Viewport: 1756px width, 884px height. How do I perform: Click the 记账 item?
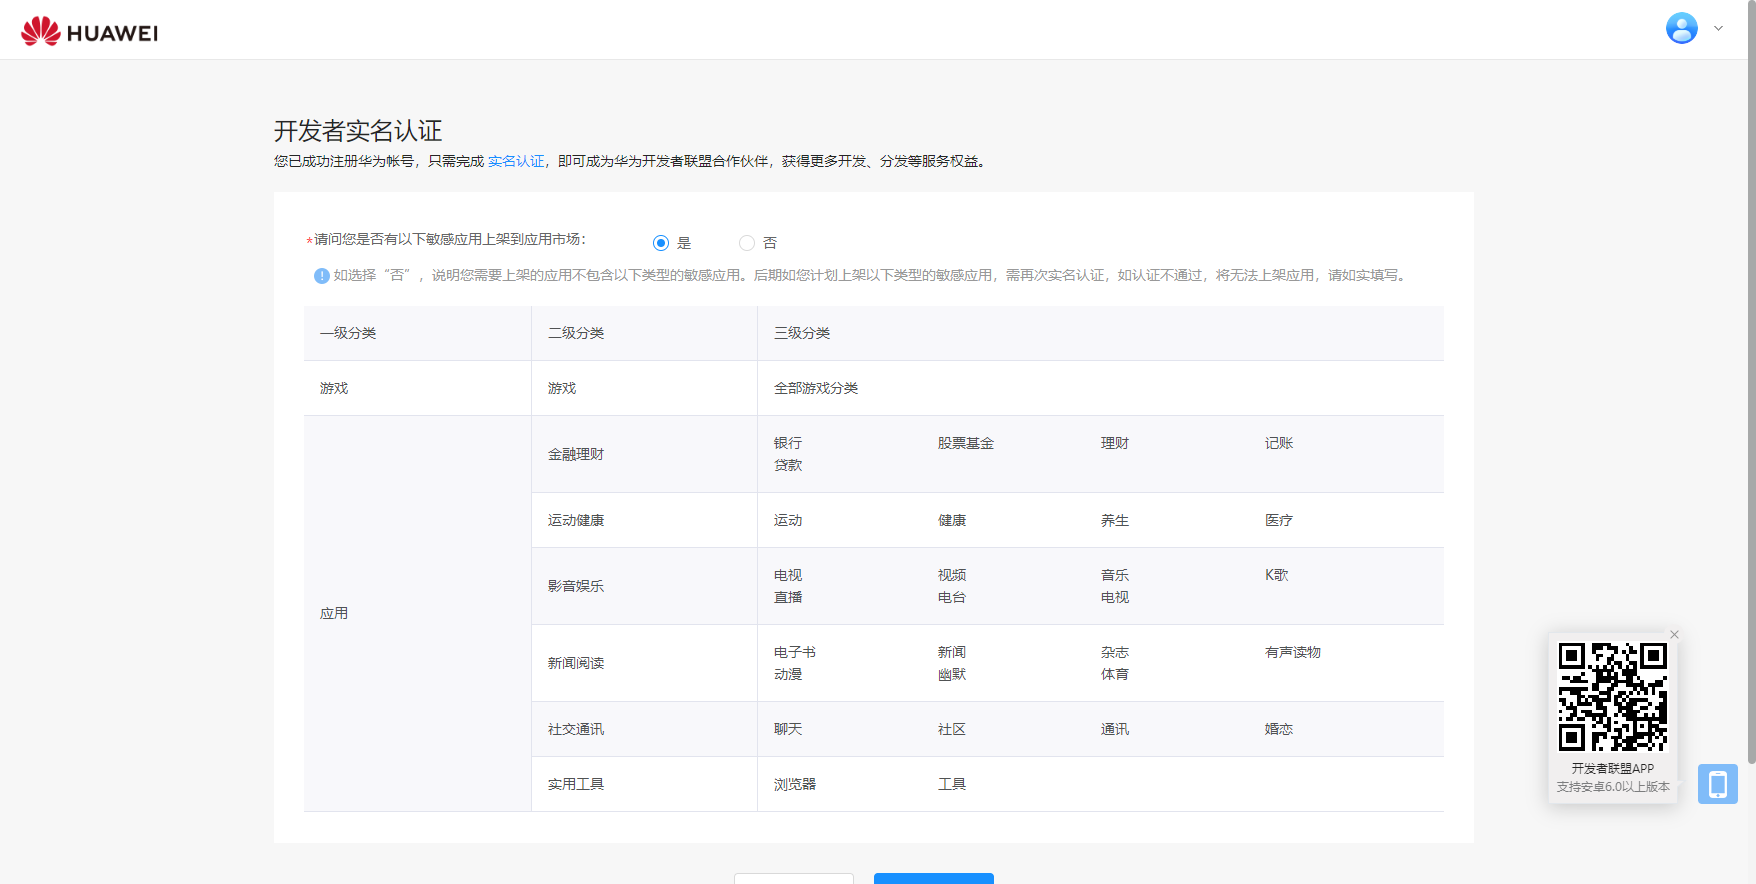pyautogui.click(x=1279, y=443)
